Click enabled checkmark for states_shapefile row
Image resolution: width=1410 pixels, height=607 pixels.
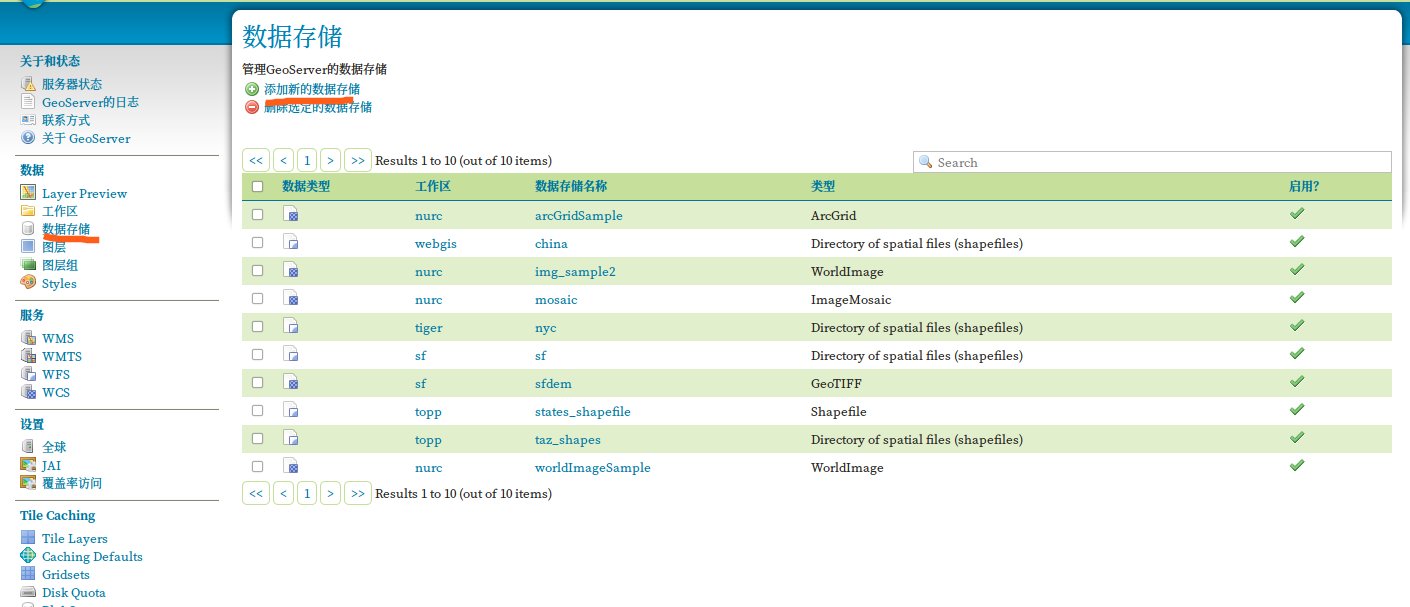click(1297, 409)
